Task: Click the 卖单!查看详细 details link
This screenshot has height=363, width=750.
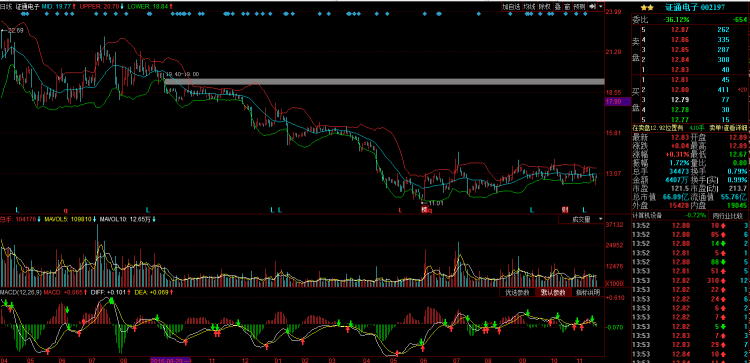Action: tap(728, 128)
